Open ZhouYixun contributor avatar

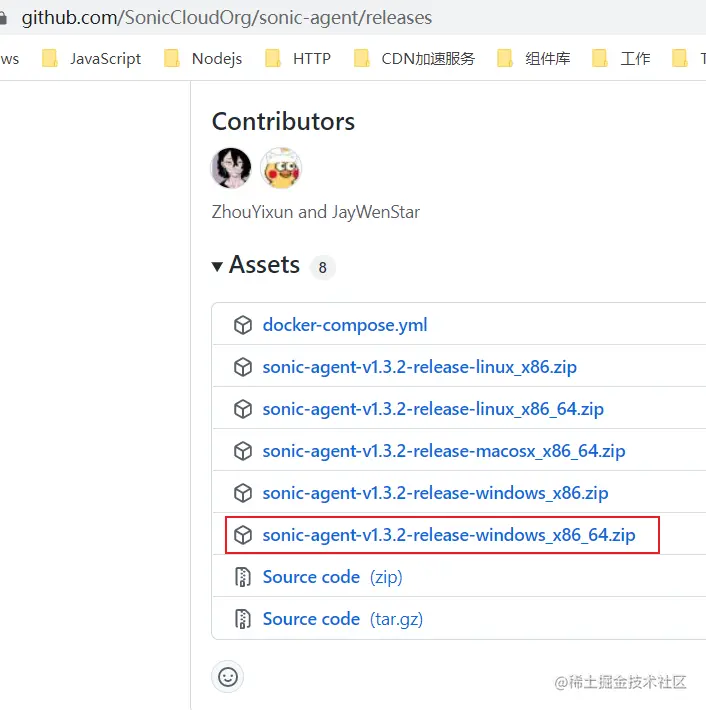pyautogui.click(x=231, y=168)
